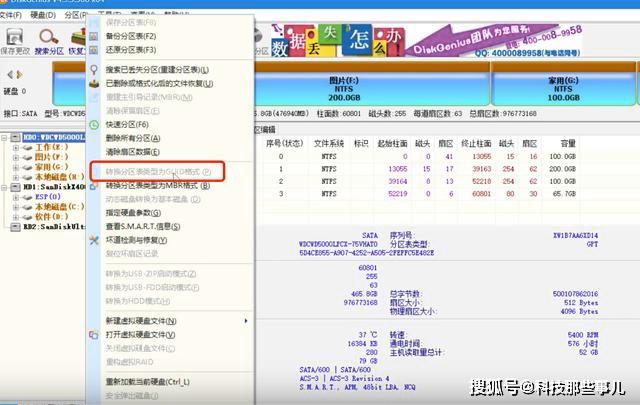Click the 搜索分区 magnifier toolbar icon
The image size is (640, 405).
pyautogui.click(x=49, y=37)
